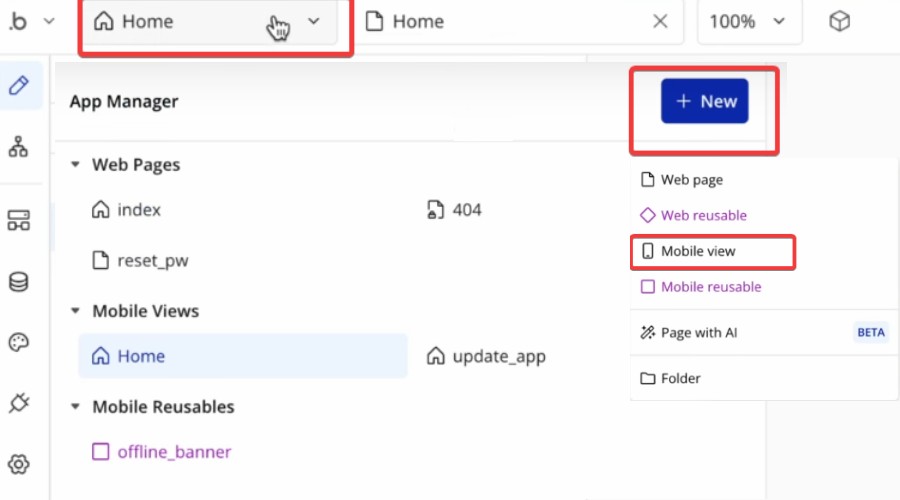Open the Settings gear icon in sidebar
This screenshot has width=900, height=500.
point(18,464)
